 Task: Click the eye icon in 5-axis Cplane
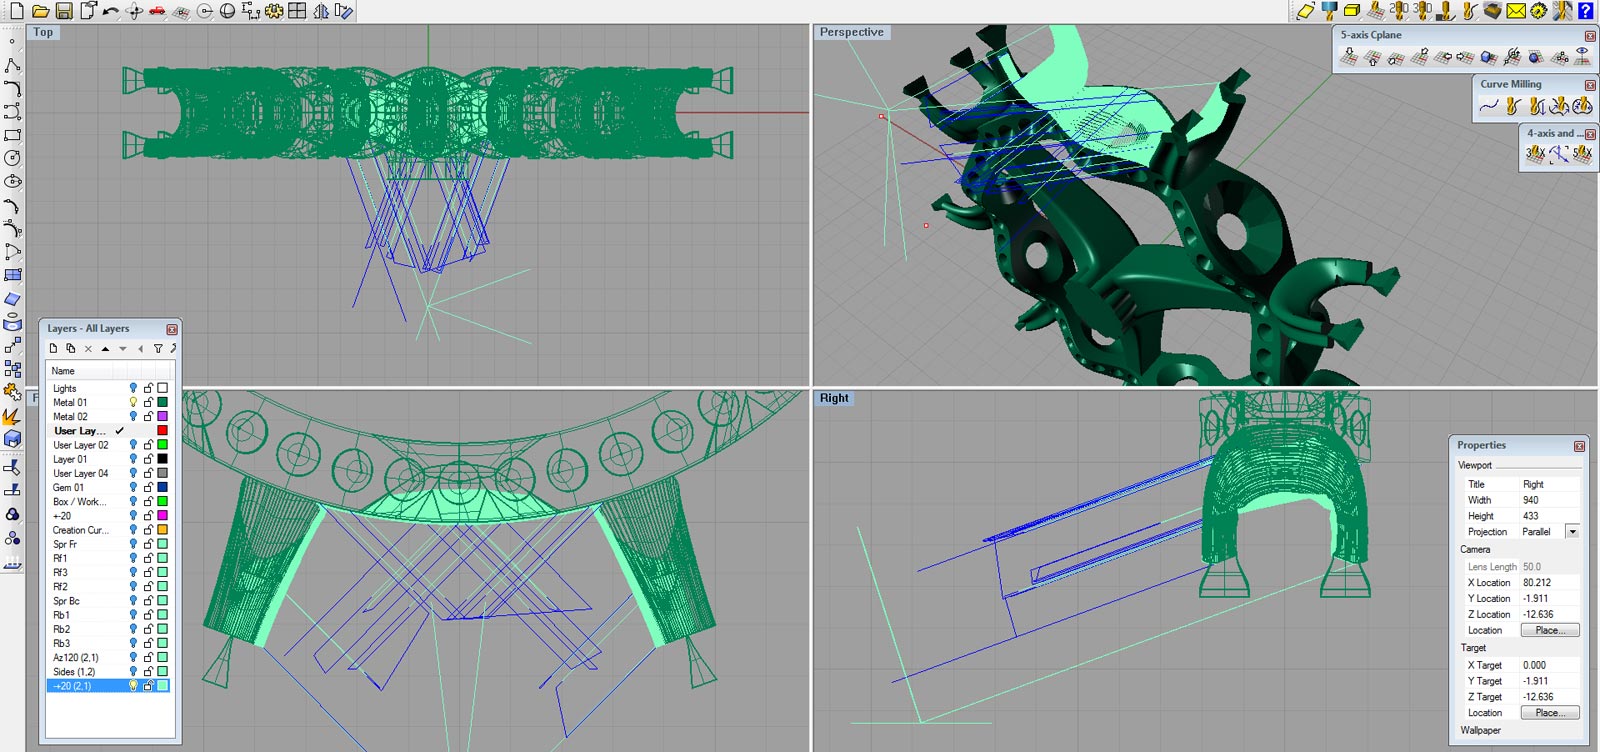tap(1582, 57)
